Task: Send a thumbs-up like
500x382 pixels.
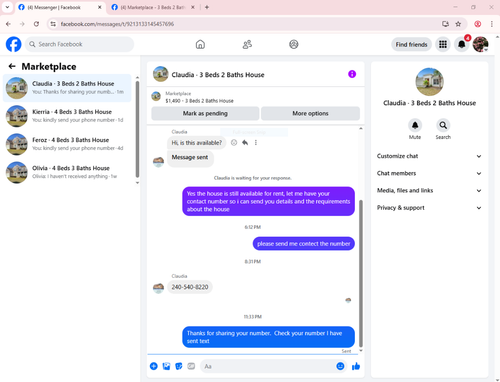Action: tap(356, 366)
